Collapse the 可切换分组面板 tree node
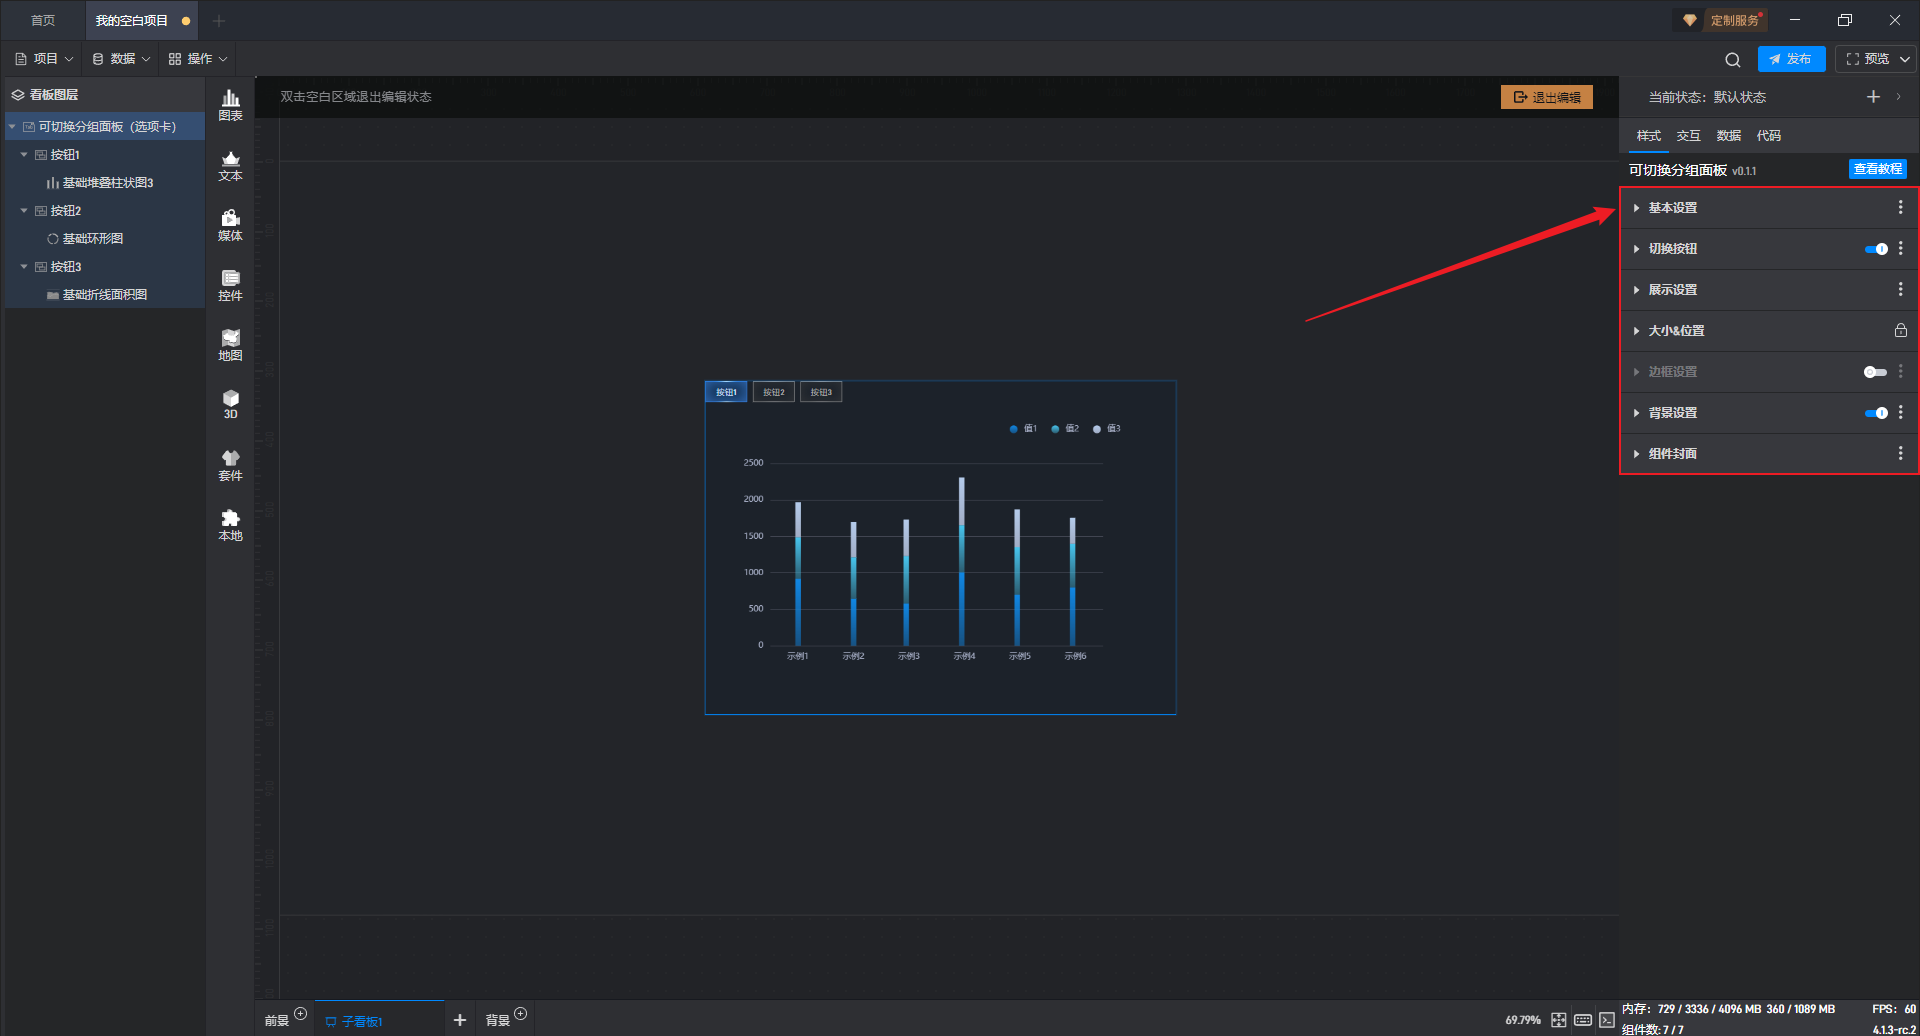The image size is (1920, 1036). (12, 127)
